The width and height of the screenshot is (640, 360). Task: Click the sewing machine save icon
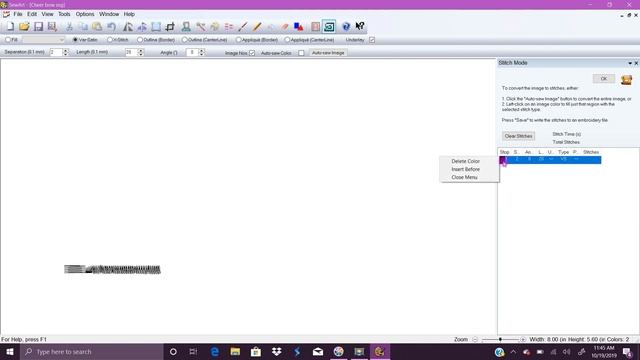click(x=627, y=79)
